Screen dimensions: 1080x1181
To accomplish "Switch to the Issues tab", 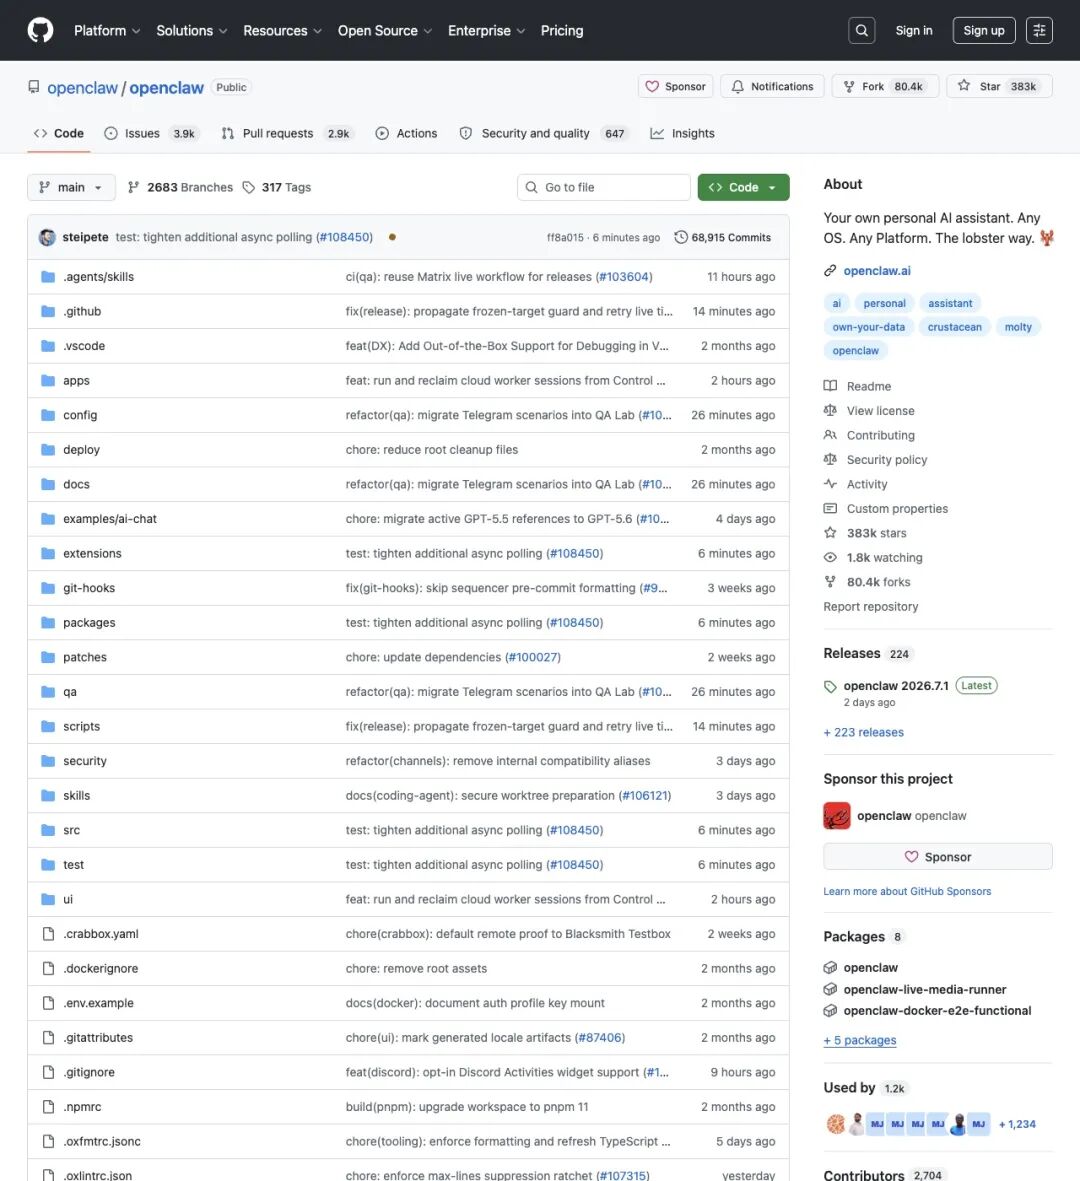I will coord(151,133).
